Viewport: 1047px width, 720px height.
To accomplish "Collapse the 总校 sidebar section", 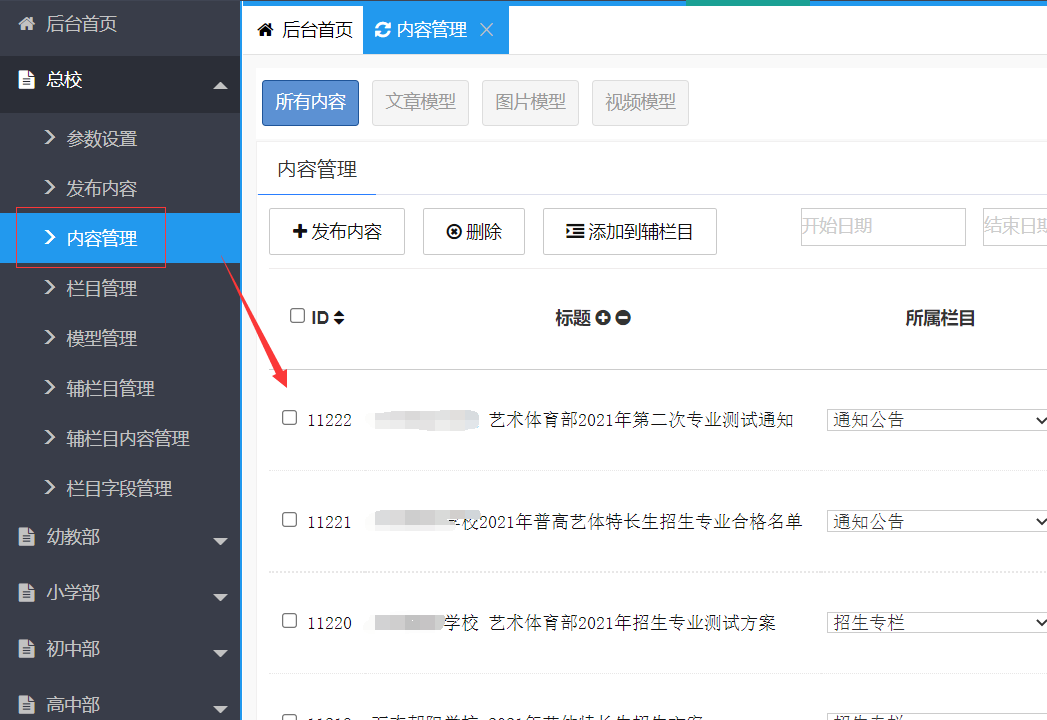I will click(220, 85).
